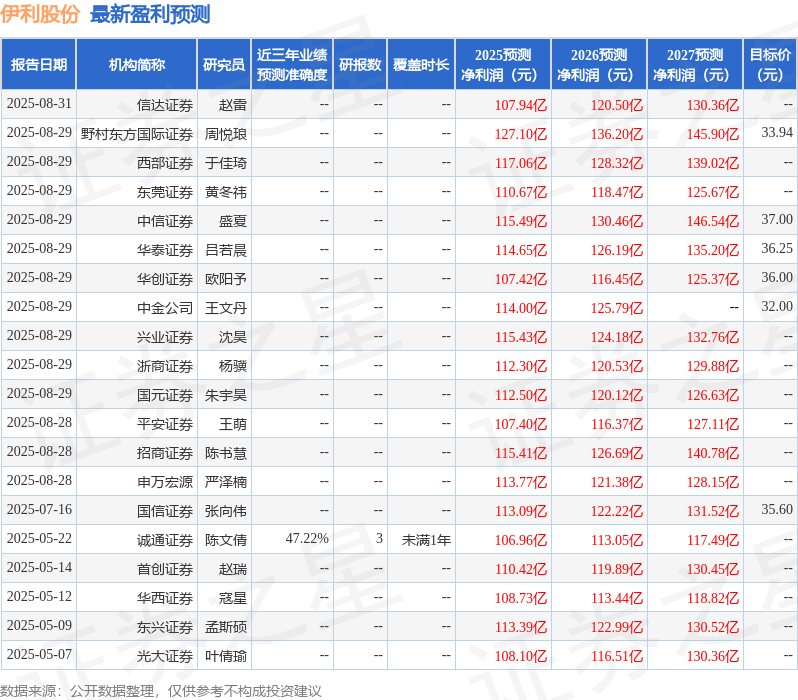This screenshot has width=798, height=700.
Task: Click the 140.78亿 2027 forecast value
Action: tap(713, 454)
